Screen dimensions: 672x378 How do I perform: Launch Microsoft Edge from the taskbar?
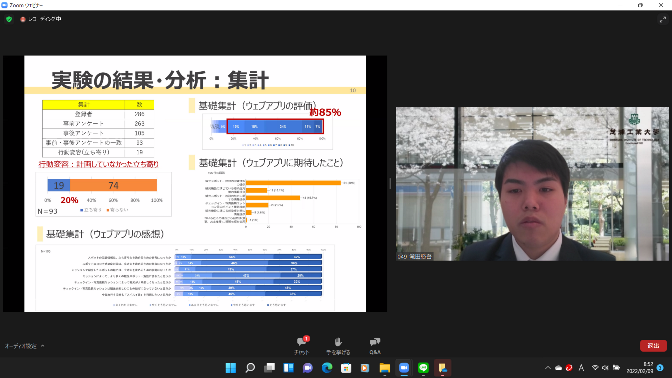click(327, 368)
